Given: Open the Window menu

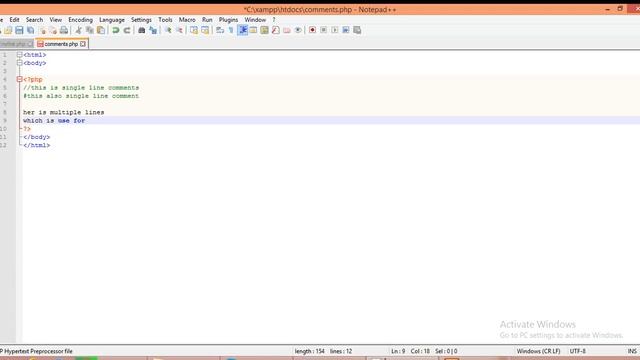Looking at the screenshot, I should pos(255,20).
